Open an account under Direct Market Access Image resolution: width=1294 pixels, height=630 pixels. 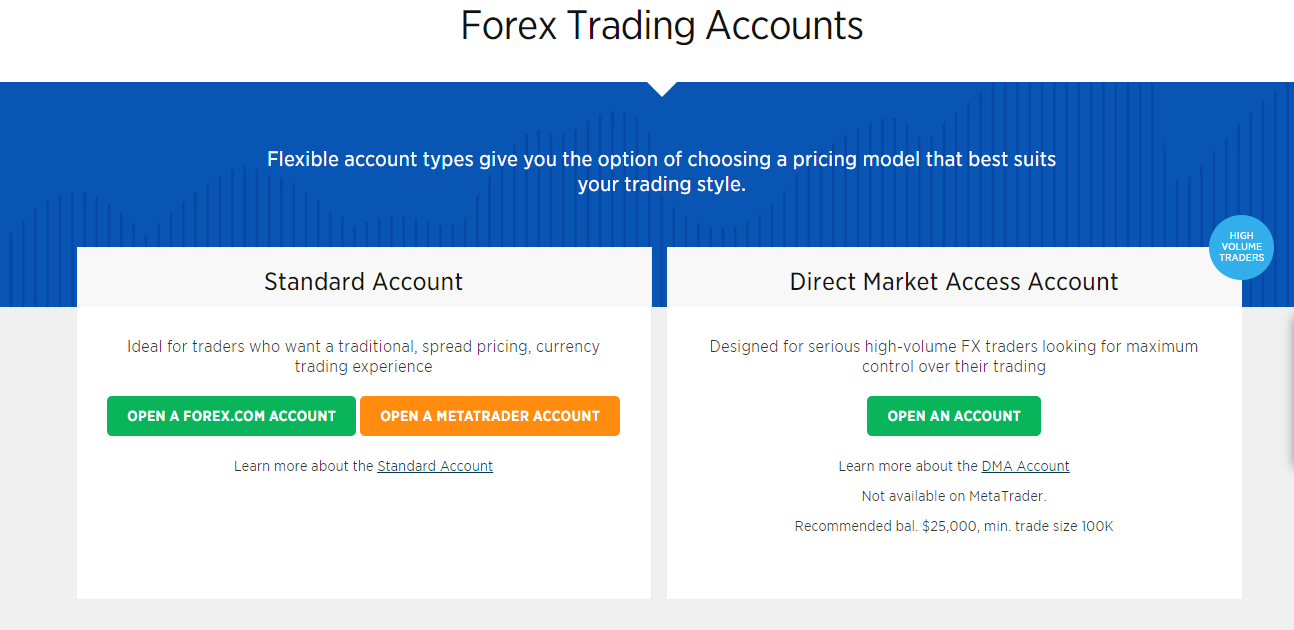(953, 415)
